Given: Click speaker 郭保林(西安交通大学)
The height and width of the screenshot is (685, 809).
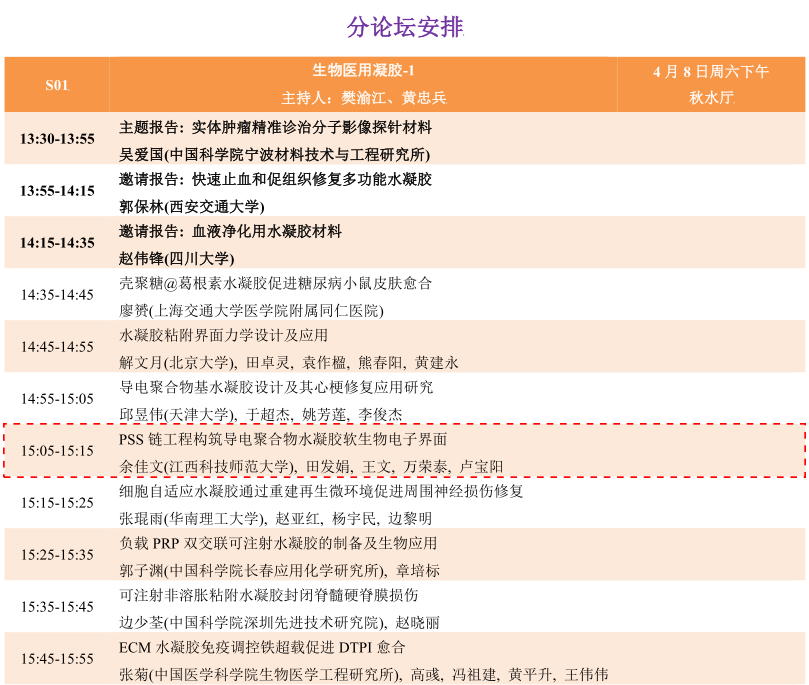Looking at the screenshot, I should pyautogui.click(x=192, y=206).
